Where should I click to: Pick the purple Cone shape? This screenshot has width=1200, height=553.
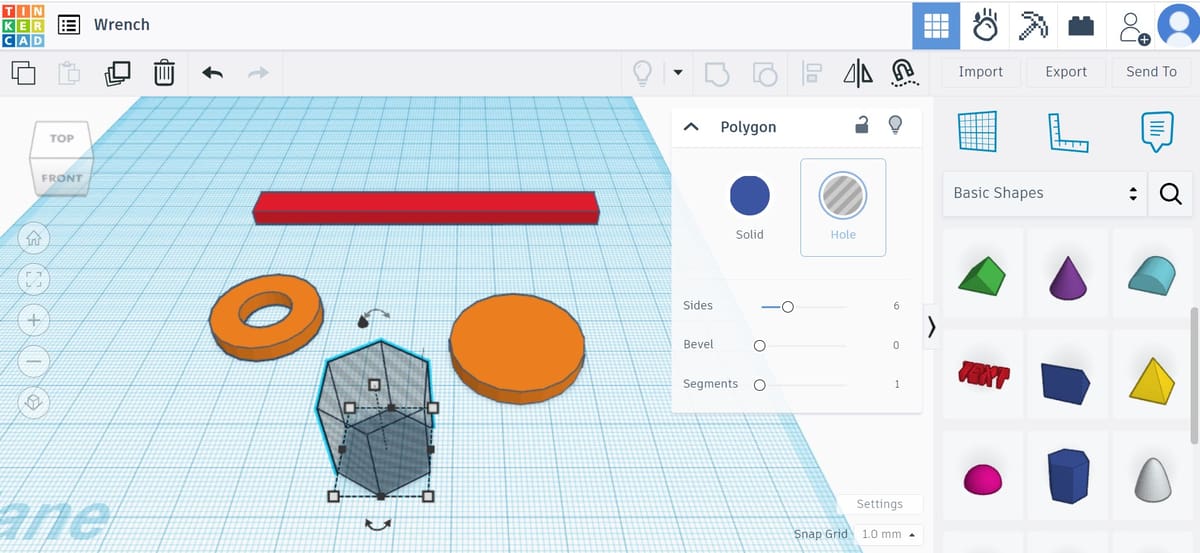(x=1067, y=276)
